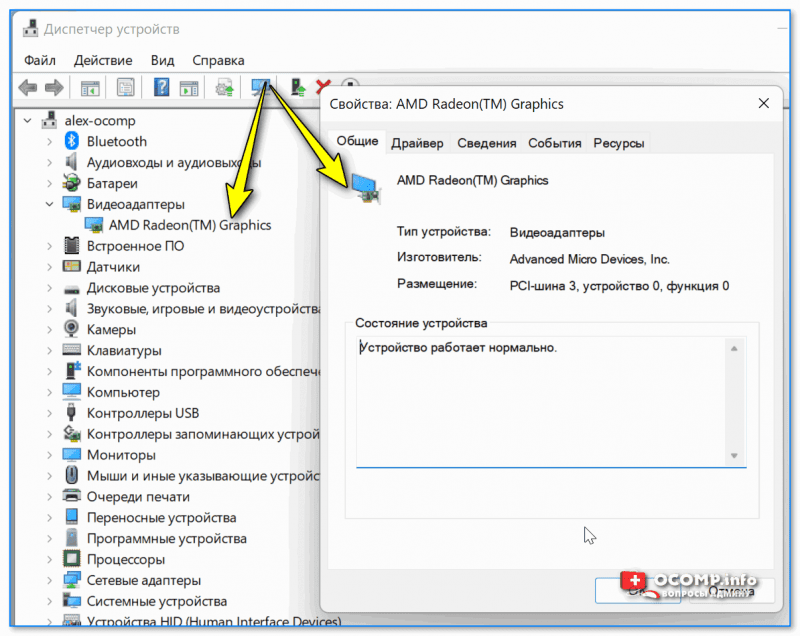The width and height of the screenshot is (800, 636).
Task: Open the Справка menu
Action: tap(218, 60)
